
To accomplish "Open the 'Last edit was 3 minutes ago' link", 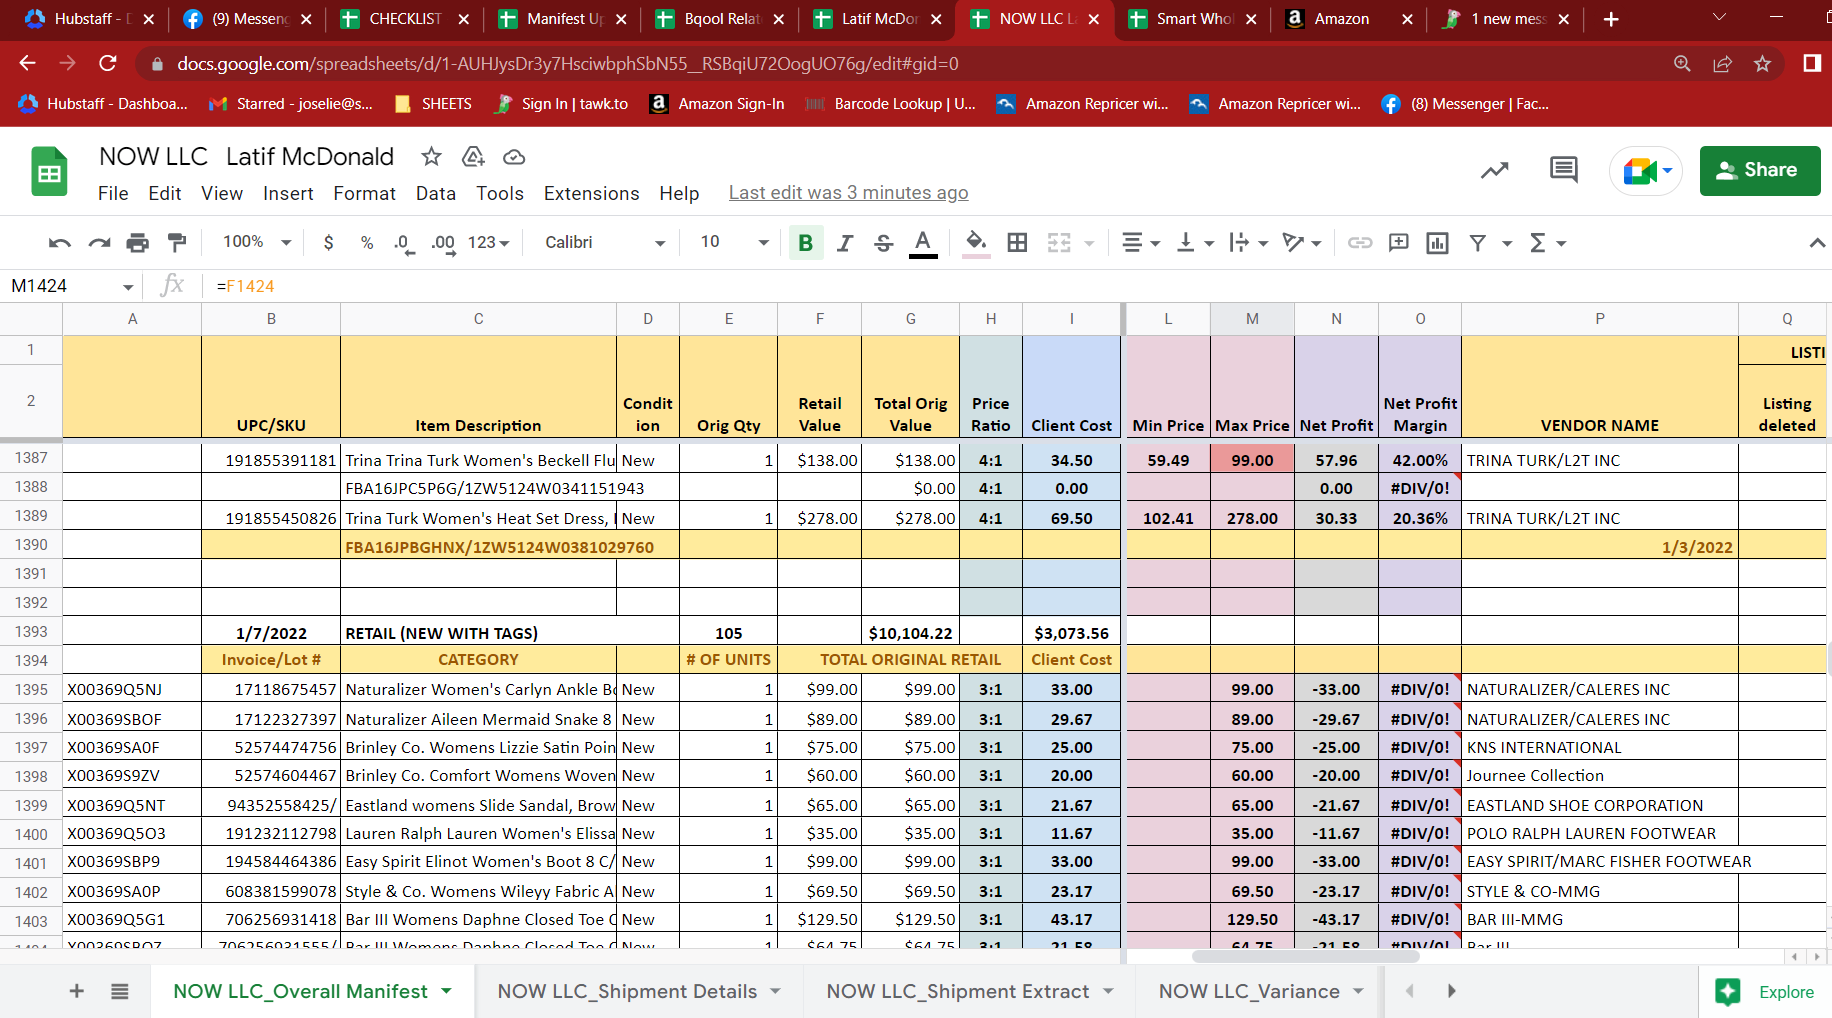I will click(x=848, y=193).
